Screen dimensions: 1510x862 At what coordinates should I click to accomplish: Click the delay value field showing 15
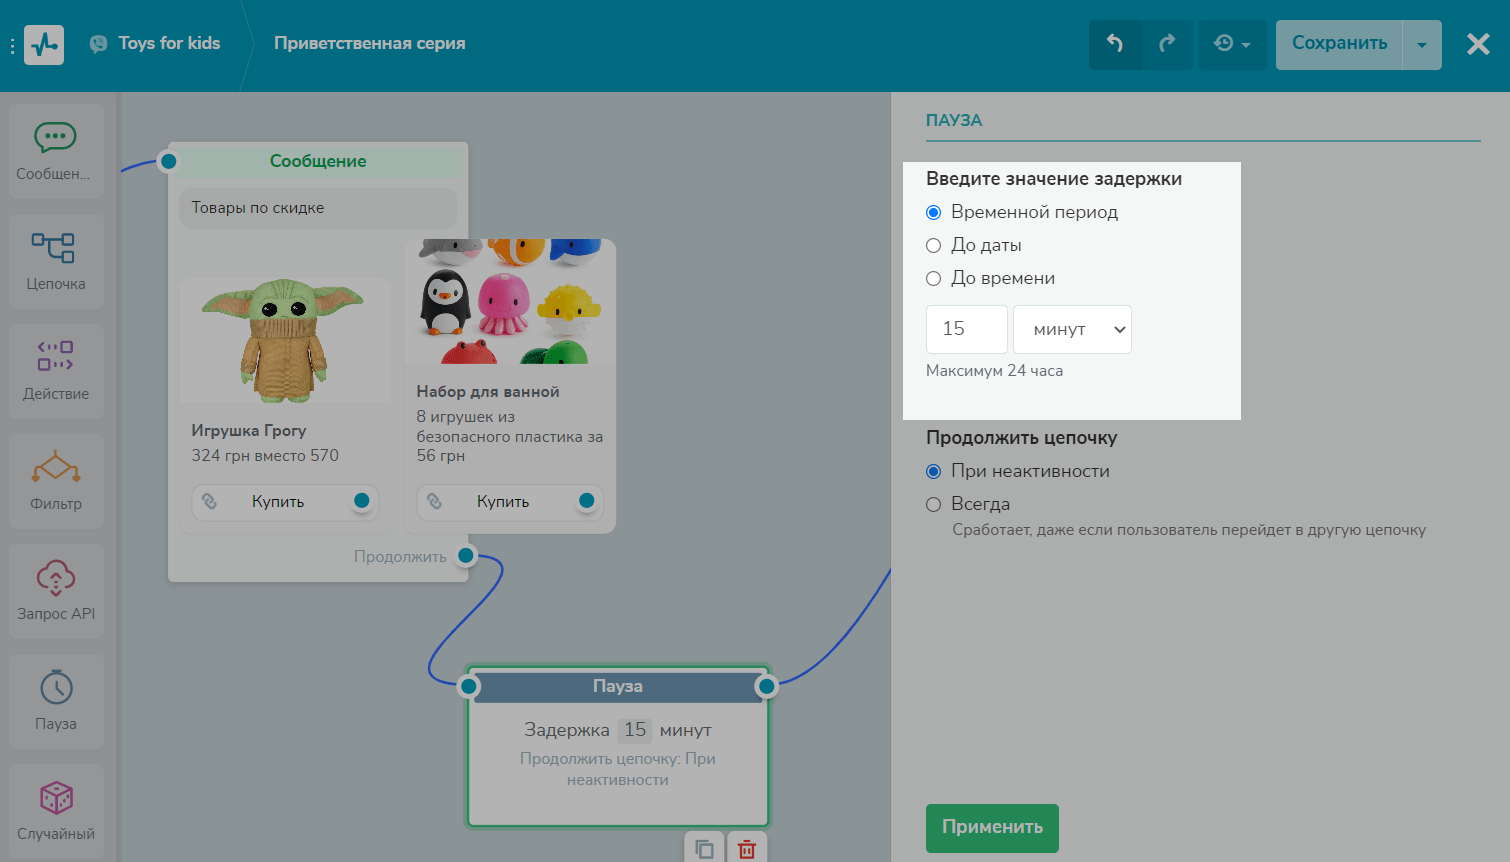[x=966, y=330]
